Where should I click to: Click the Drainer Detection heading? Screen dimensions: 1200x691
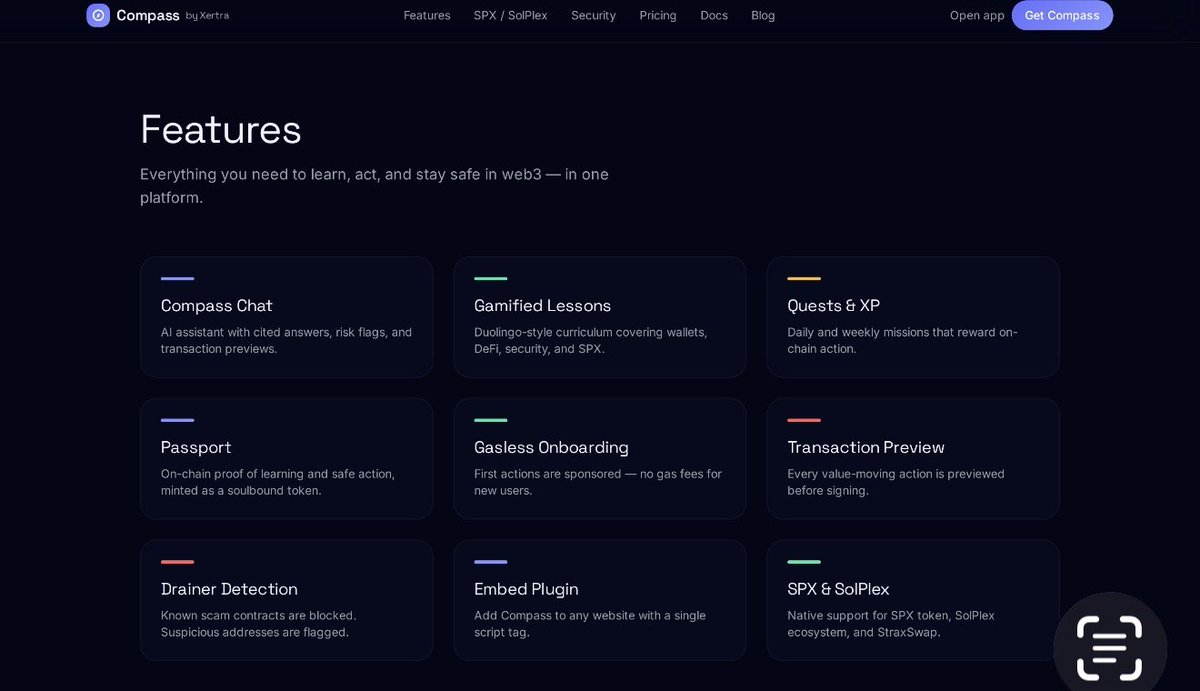click(x=229, y=589)
